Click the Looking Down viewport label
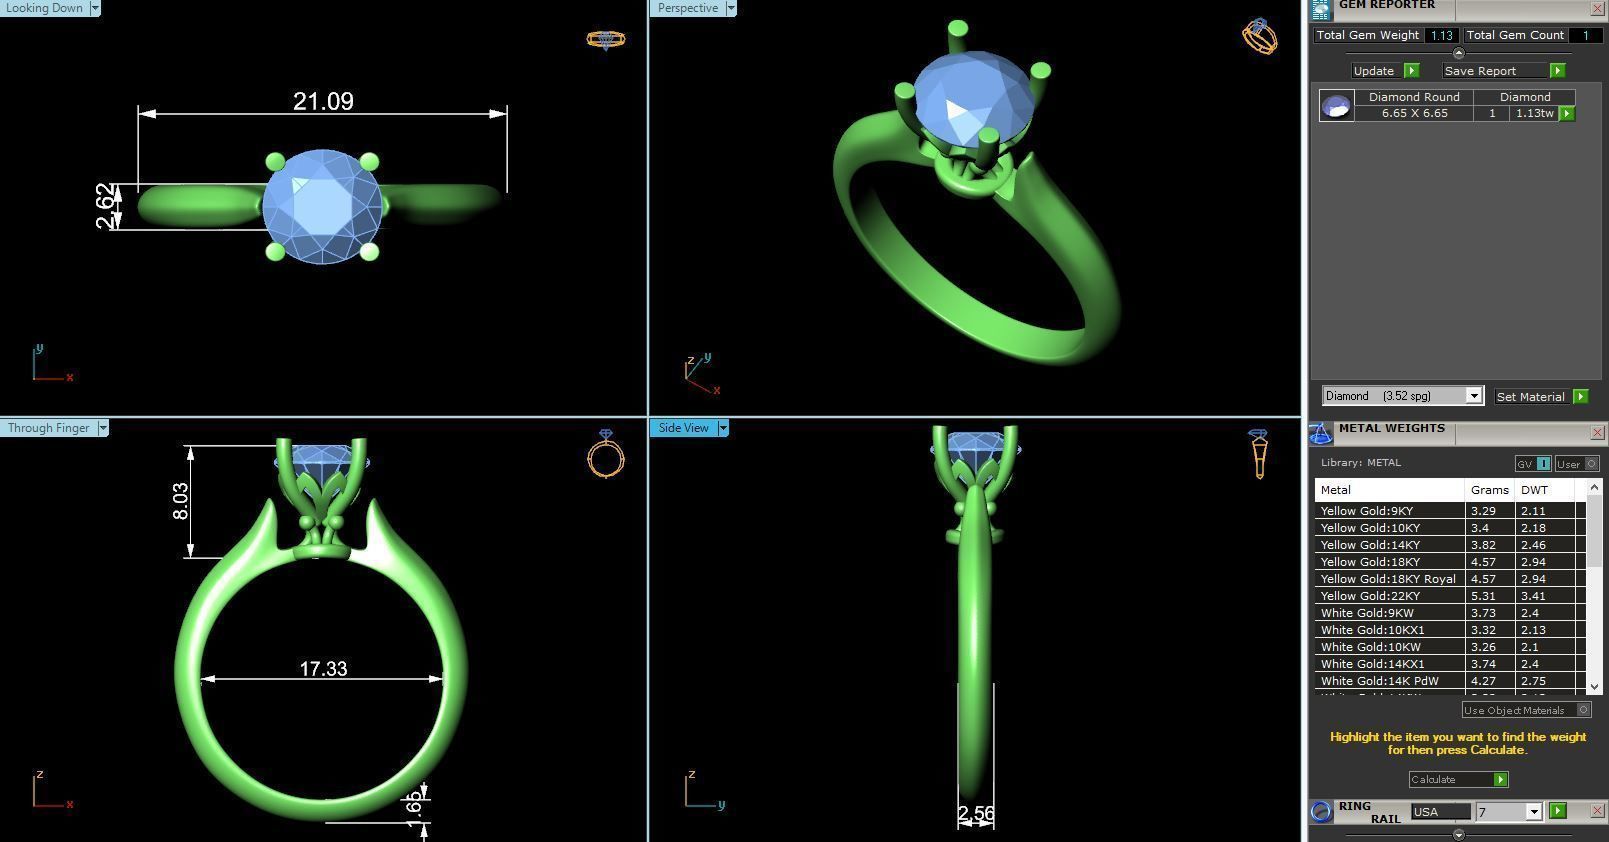This screenshot has width=1609, height=842. [x=45, y=8]
